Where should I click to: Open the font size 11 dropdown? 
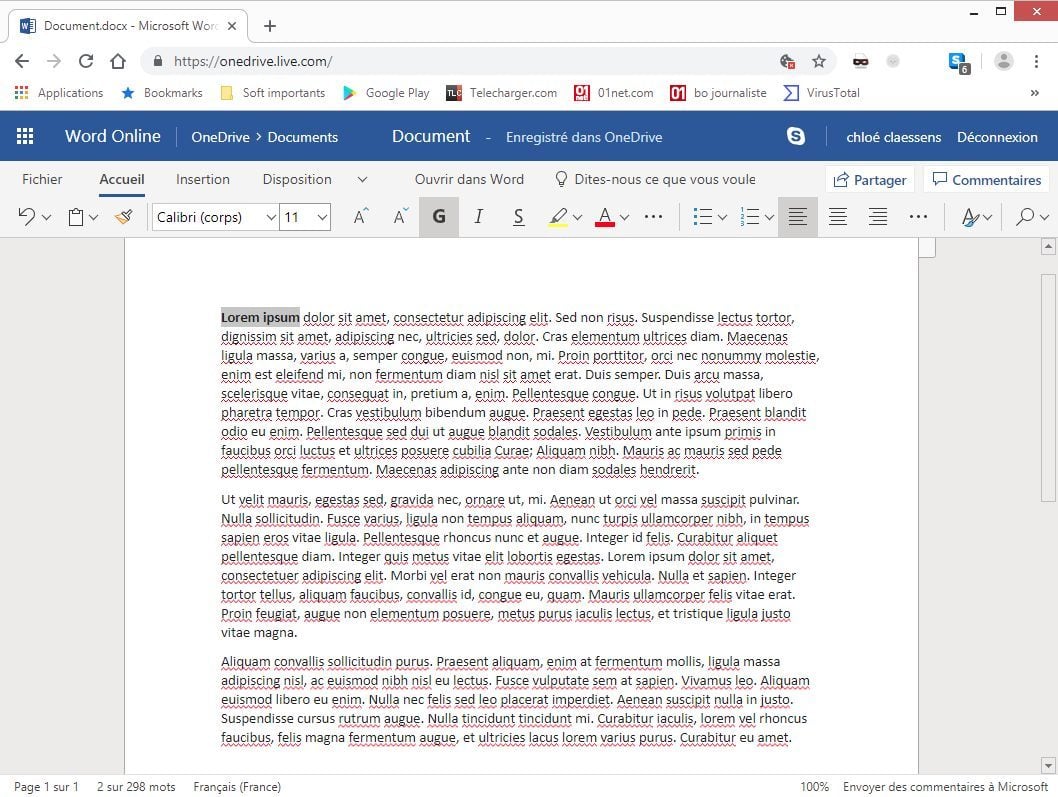point(305,217)
